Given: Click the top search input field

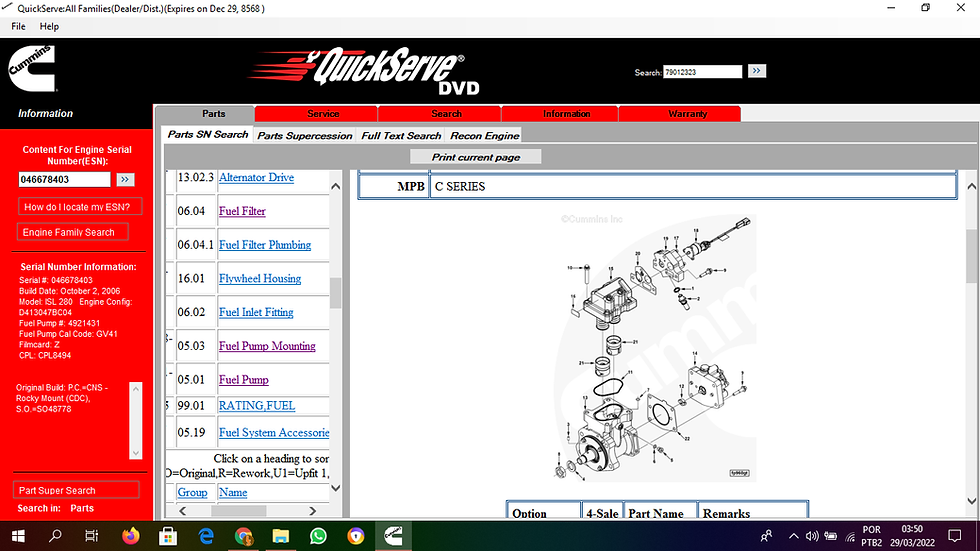Looking at the screenshot, I should pos(702,72).
